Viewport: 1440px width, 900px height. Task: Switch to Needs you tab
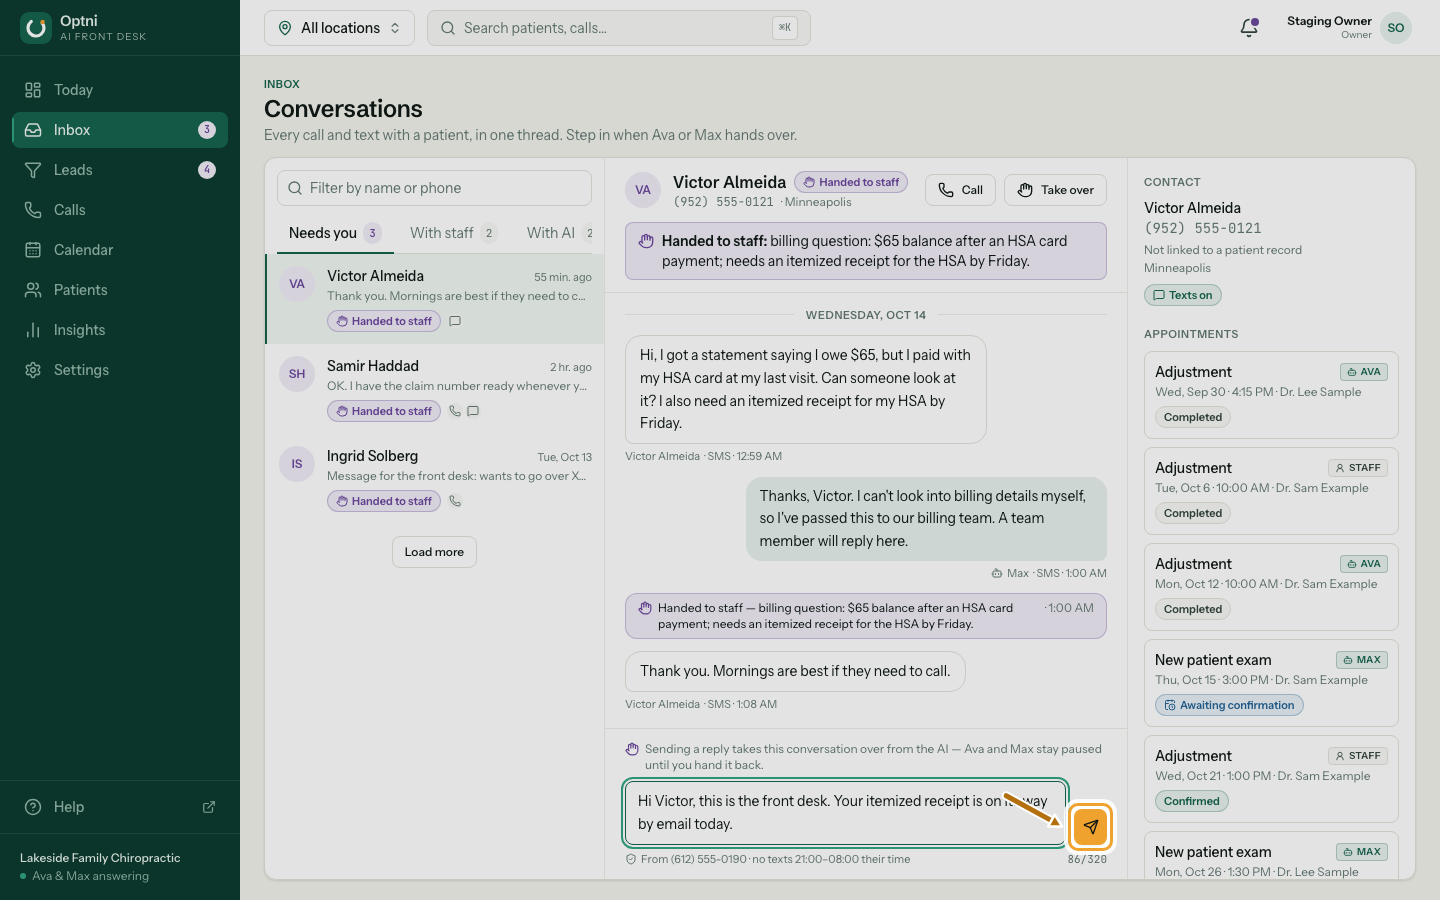[335, 233]
